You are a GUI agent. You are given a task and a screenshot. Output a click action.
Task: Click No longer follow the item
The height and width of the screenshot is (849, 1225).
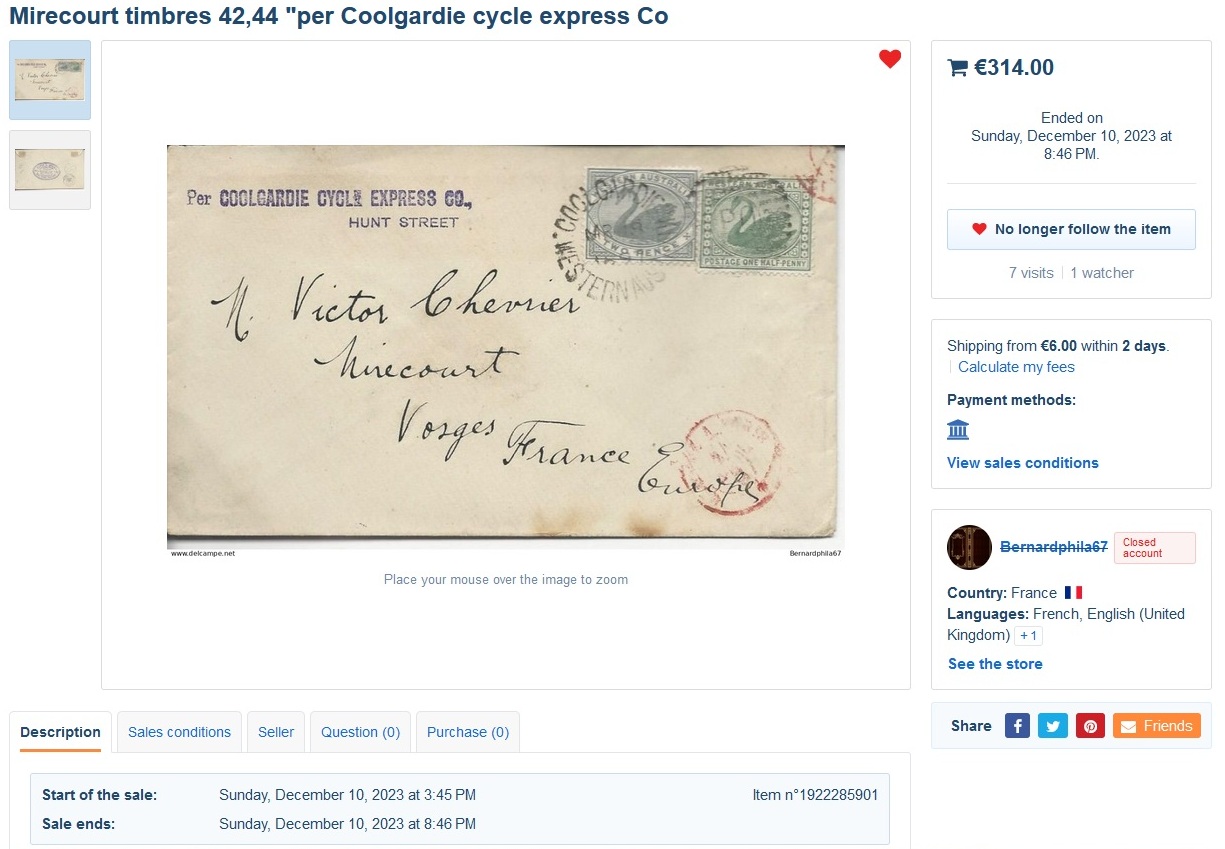pyautogui.click(x=1071, y=229)
